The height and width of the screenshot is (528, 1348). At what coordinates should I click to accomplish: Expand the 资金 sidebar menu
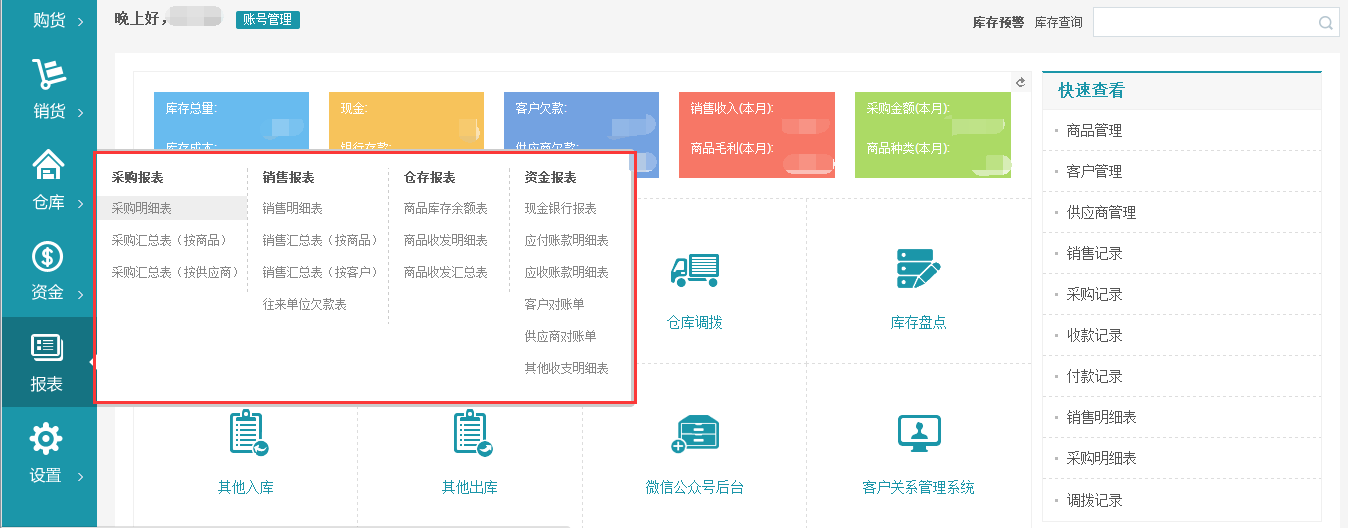pos(48,272)
